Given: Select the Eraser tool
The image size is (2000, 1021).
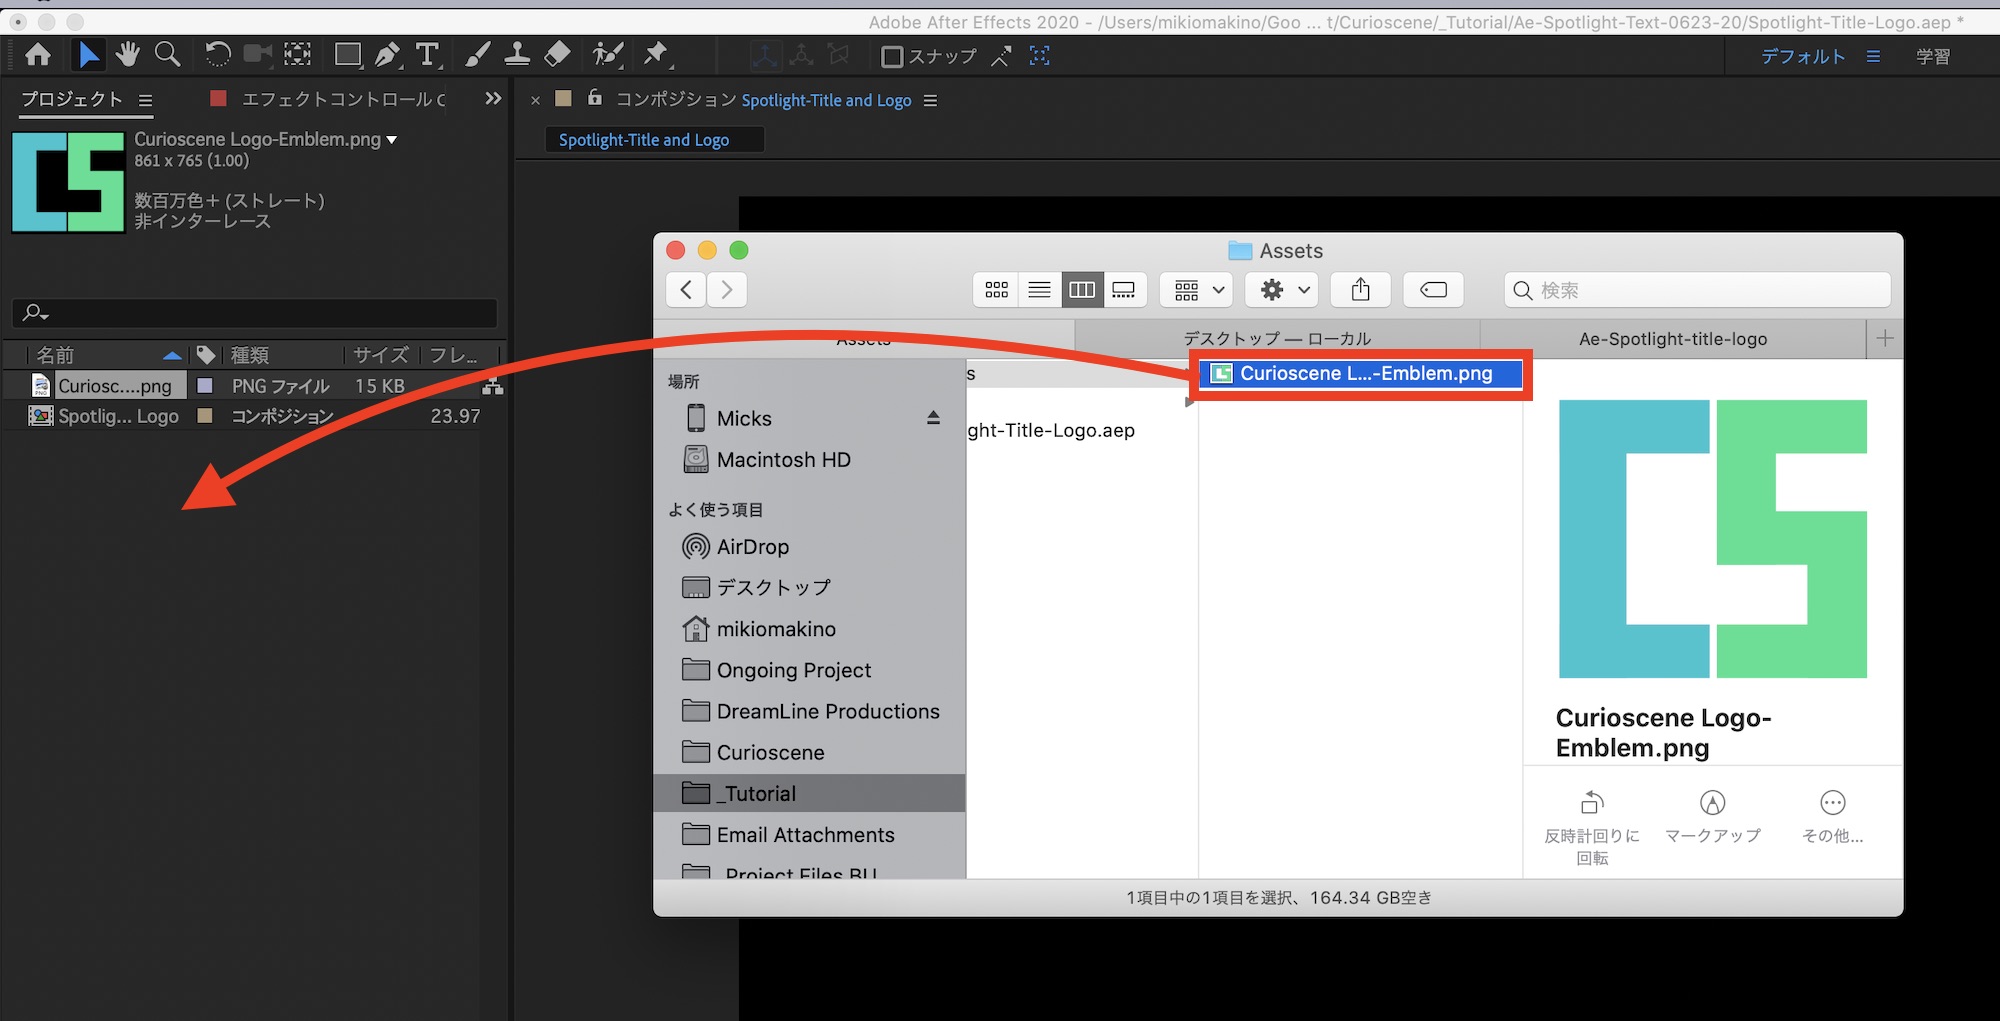Looking at the screenshot, I should pyautogui.click(x=557, y=55).
